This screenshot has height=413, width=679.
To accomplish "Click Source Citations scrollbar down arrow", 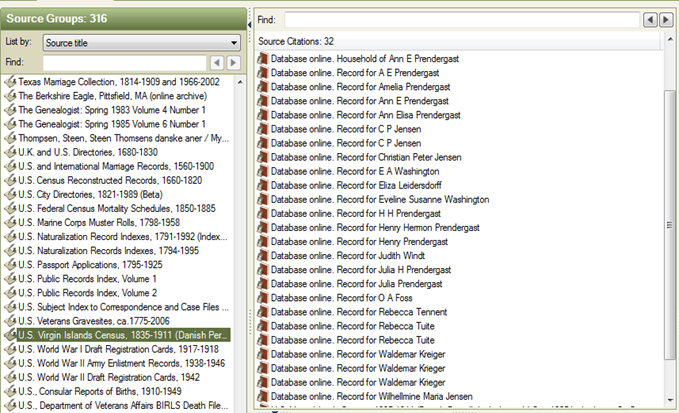I will [670, 400].
